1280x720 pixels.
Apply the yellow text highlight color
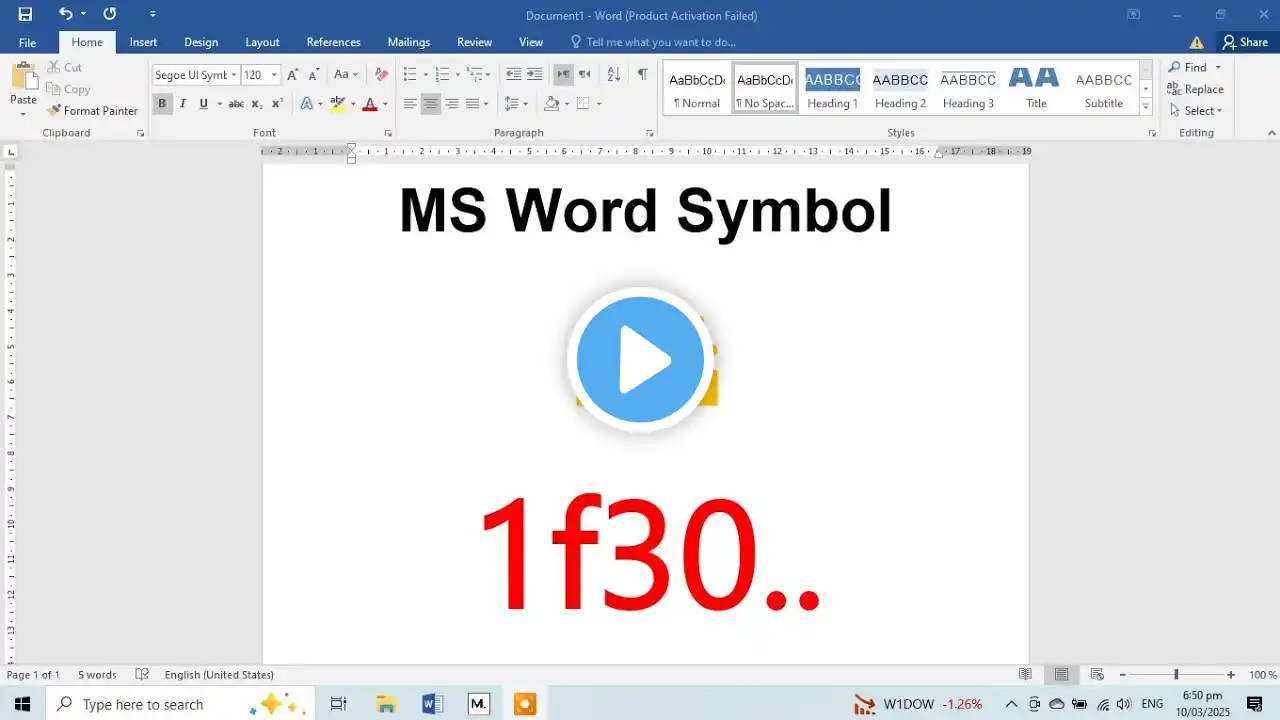coord(337,104)
